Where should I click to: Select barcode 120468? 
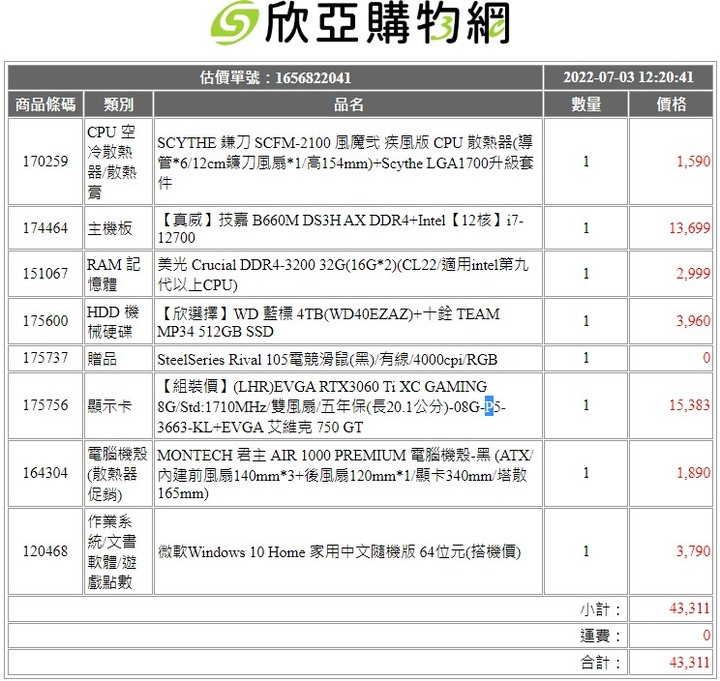(45, 551)
